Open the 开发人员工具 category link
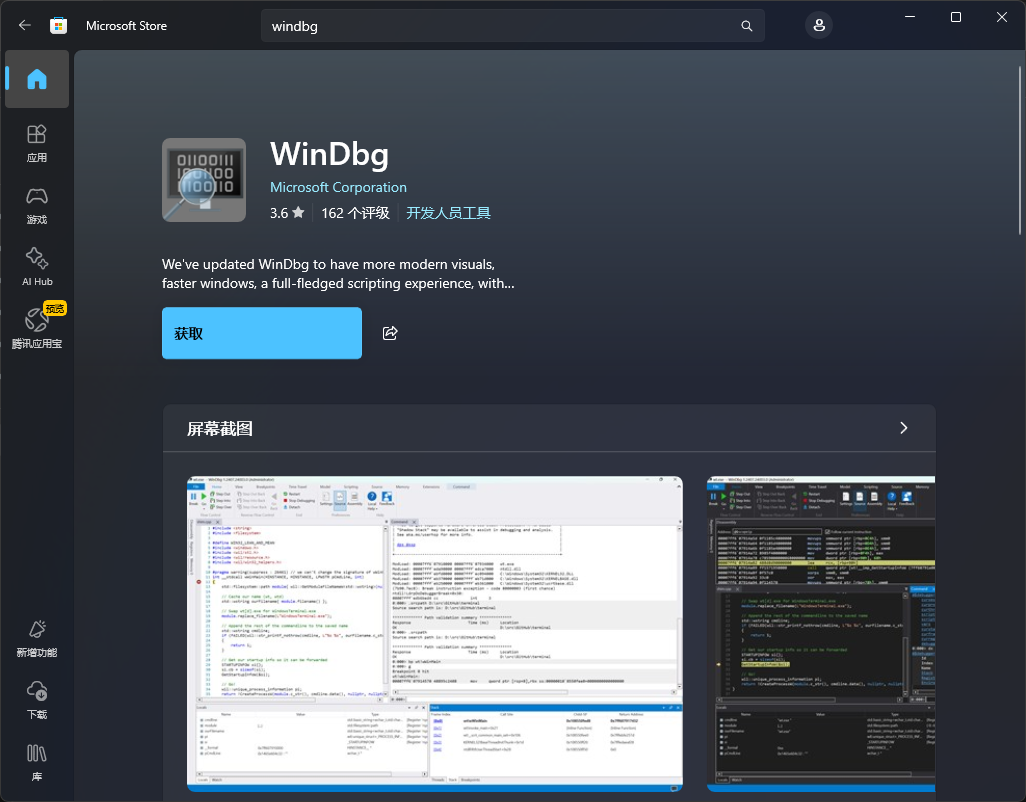 448,213
